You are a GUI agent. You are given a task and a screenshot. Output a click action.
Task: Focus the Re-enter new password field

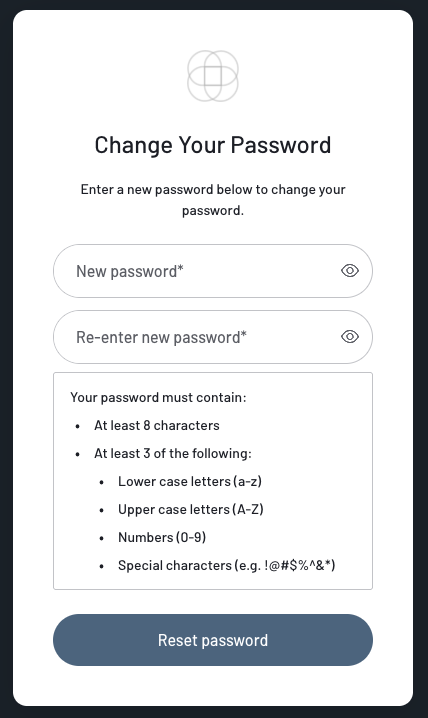(213, 337)
